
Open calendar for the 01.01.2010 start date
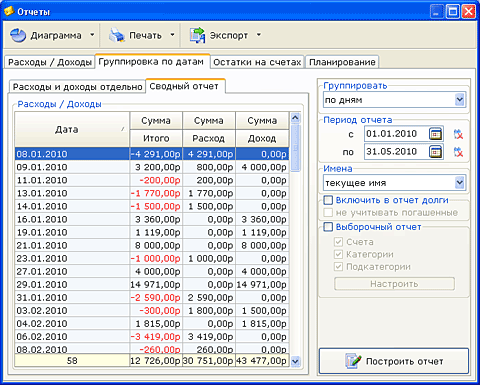(x=436, y=134)
